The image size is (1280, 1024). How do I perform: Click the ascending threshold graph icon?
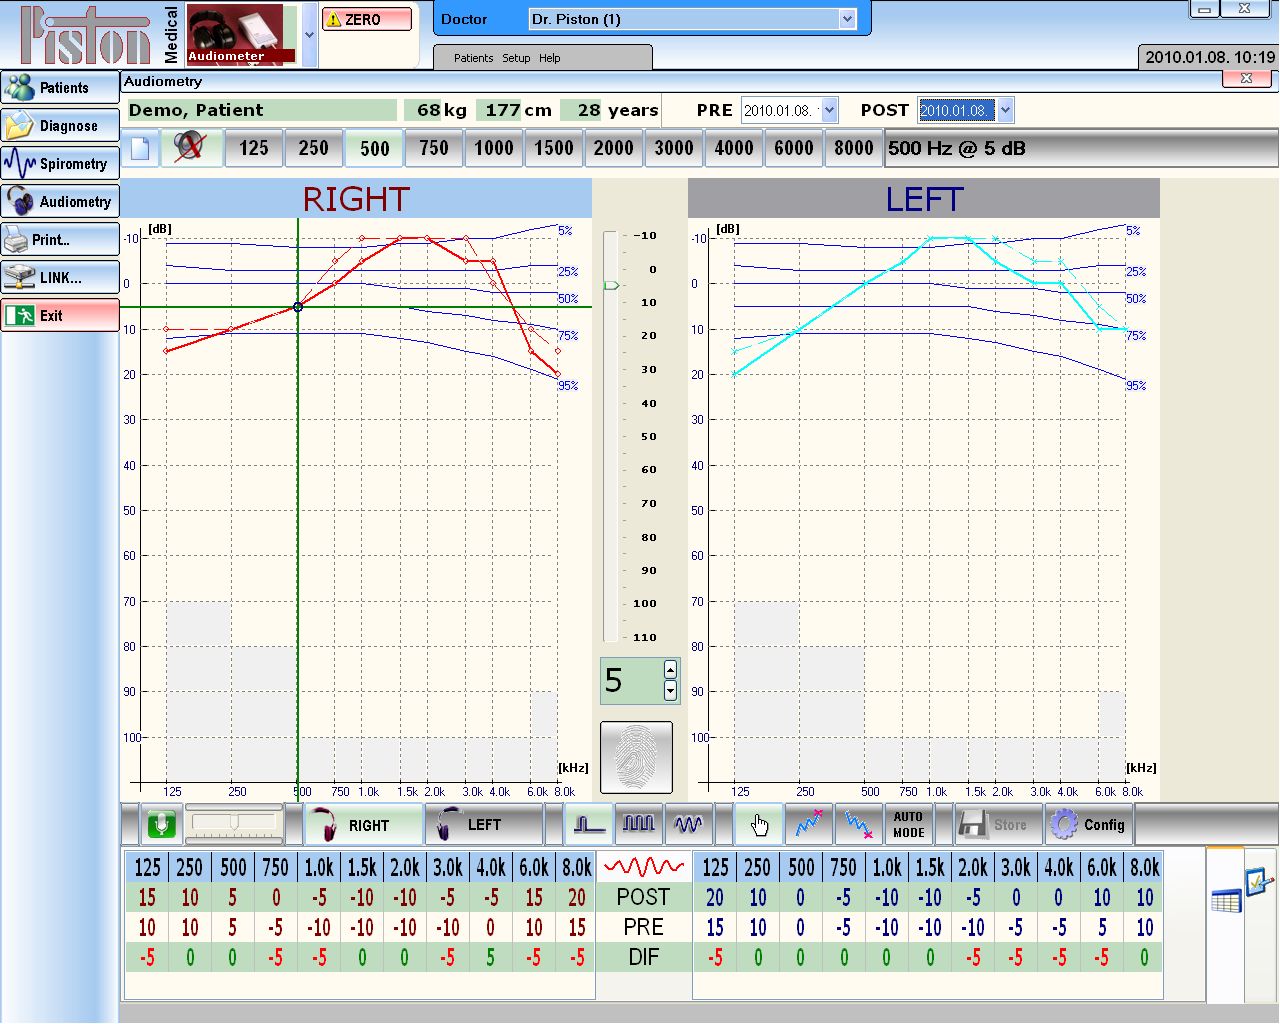809,825
